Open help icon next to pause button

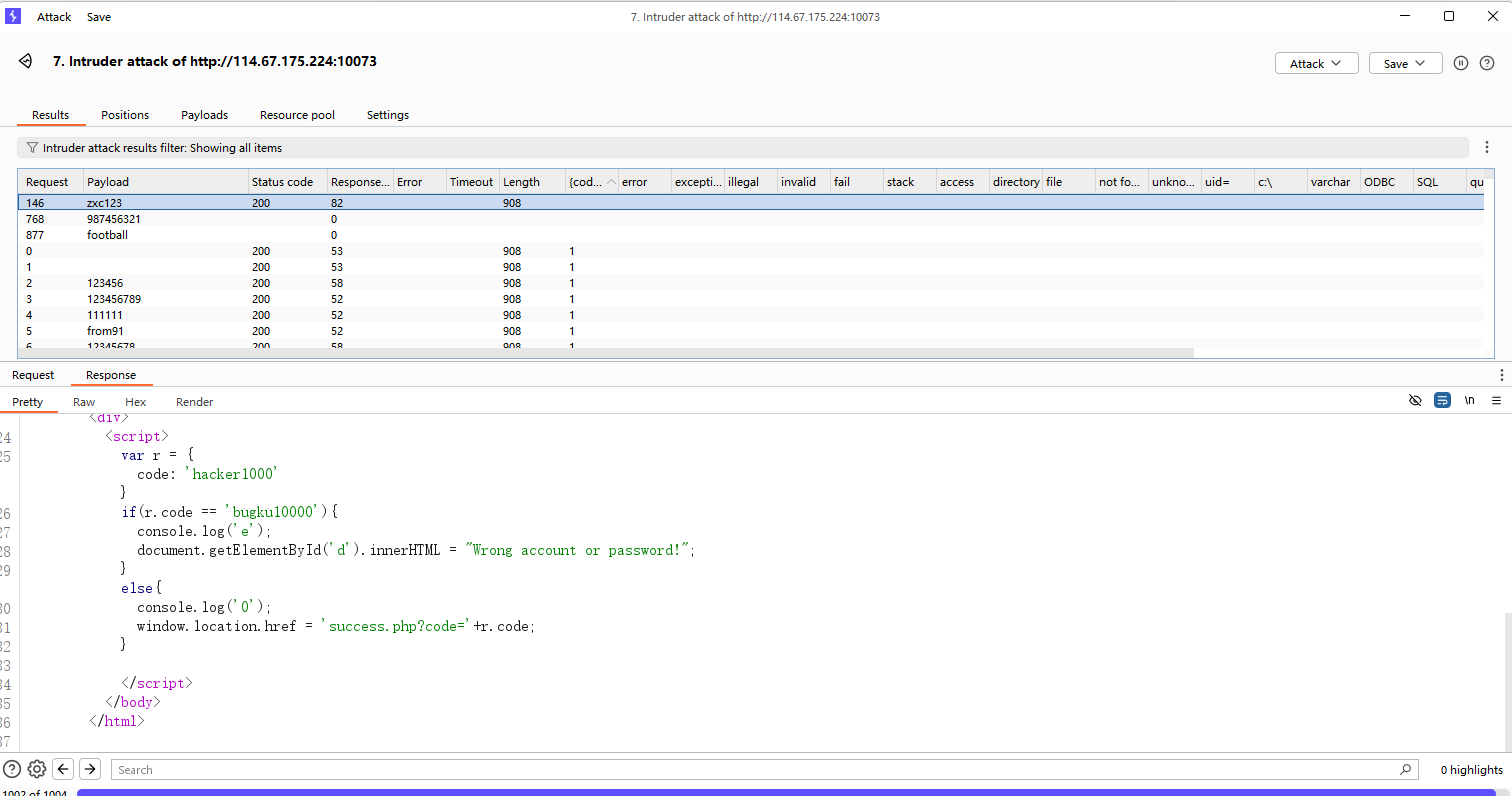click(x=1487, y=63)
